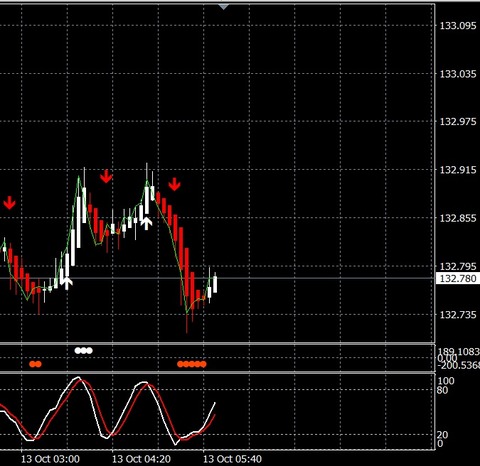Click the 189.1083 indicator scale value

pyautogui.click(x=459, y=352)
